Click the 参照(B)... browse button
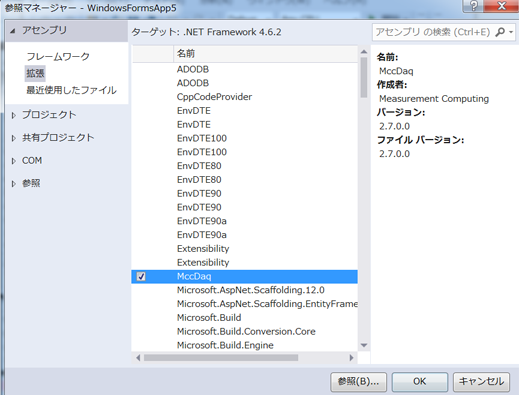This screenshot has height=395, width=519. click(358, 382)
